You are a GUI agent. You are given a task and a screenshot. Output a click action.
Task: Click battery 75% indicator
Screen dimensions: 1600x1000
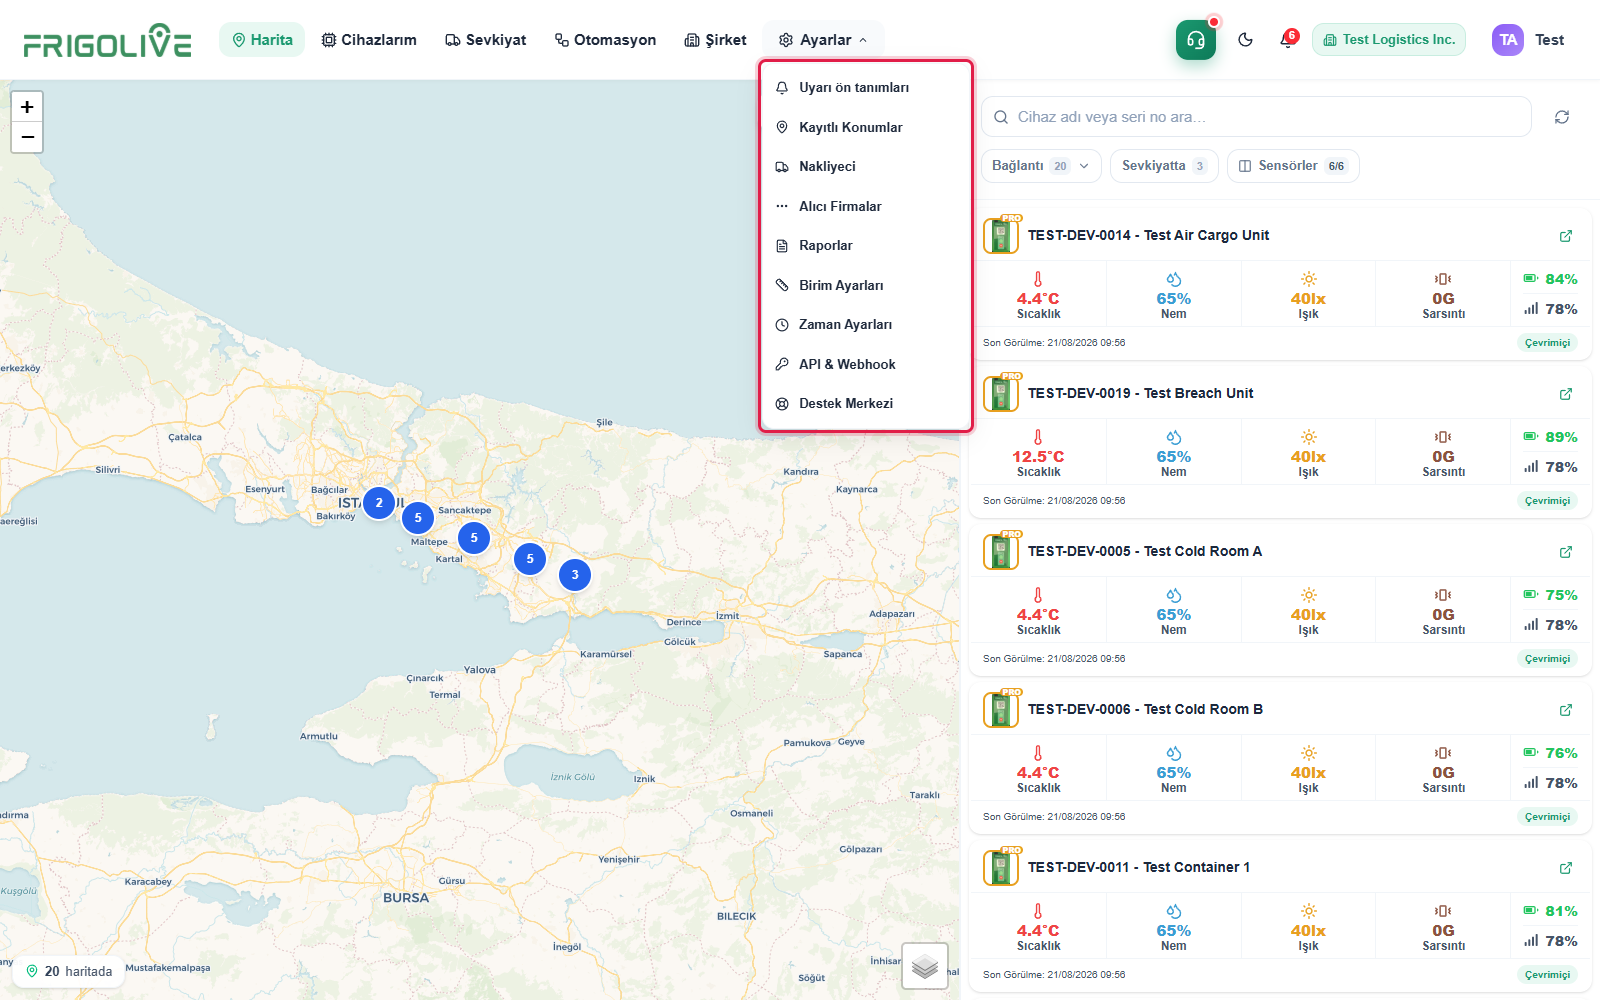(x=1550, y=595)
